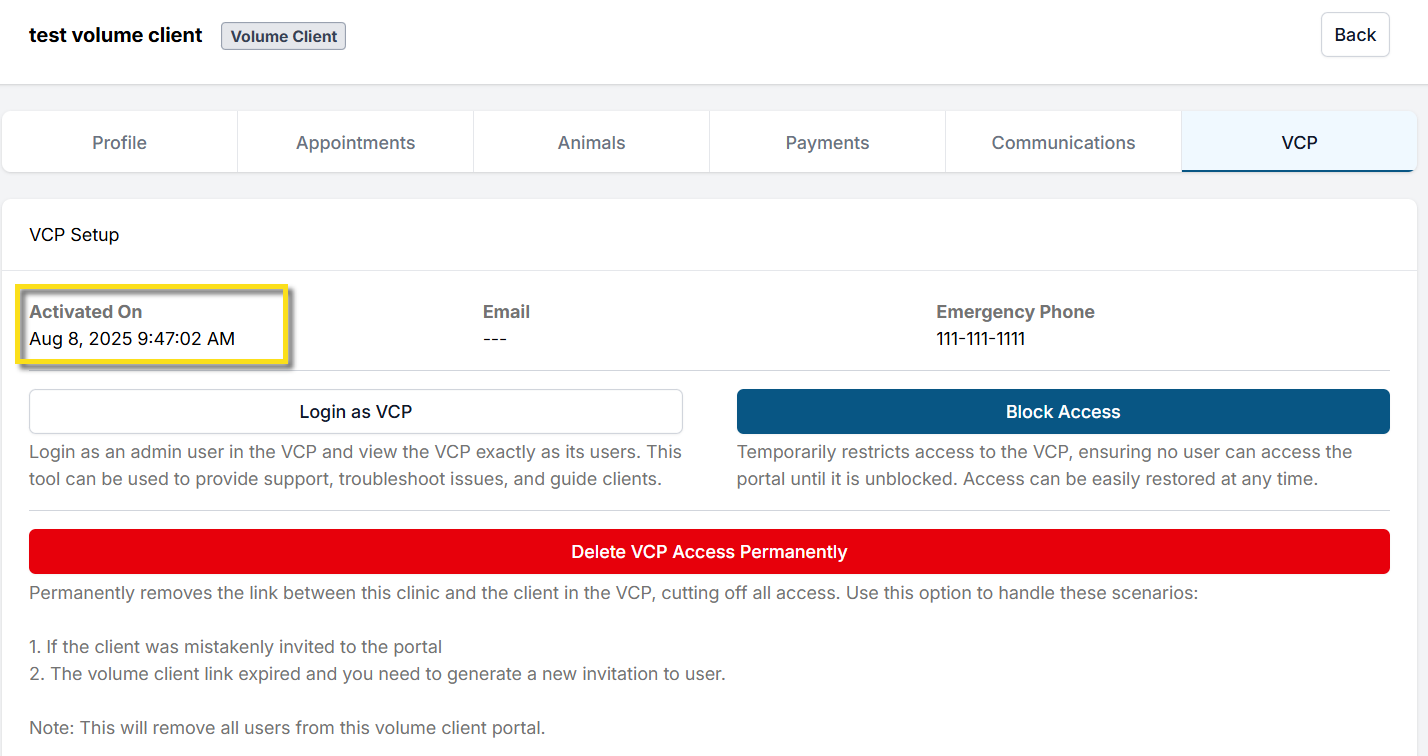Select the Communications tab
Viewport: 1428px width, 756px height.
pyautogui.click(x=1063, y=143)
